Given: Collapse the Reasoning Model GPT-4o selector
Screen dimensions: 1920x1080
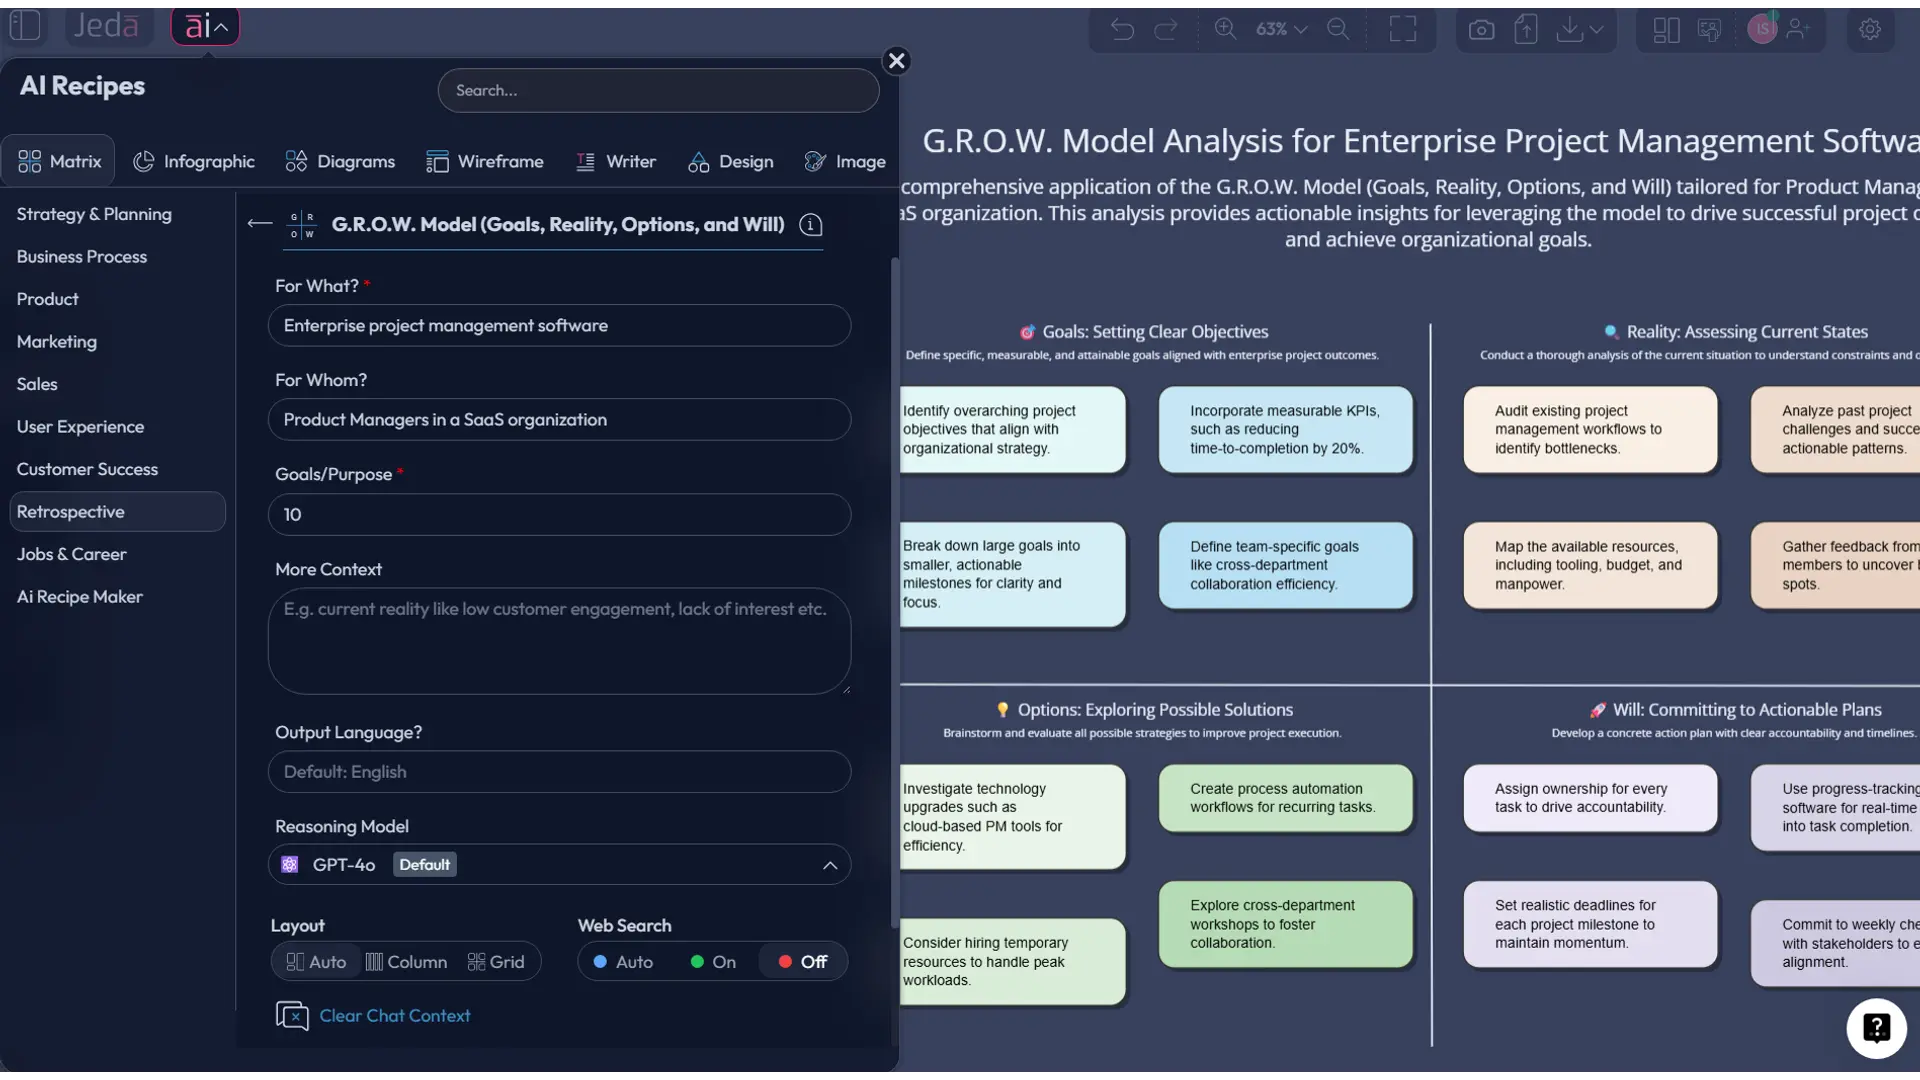Looking at the screenshot, I should [830, 864].
